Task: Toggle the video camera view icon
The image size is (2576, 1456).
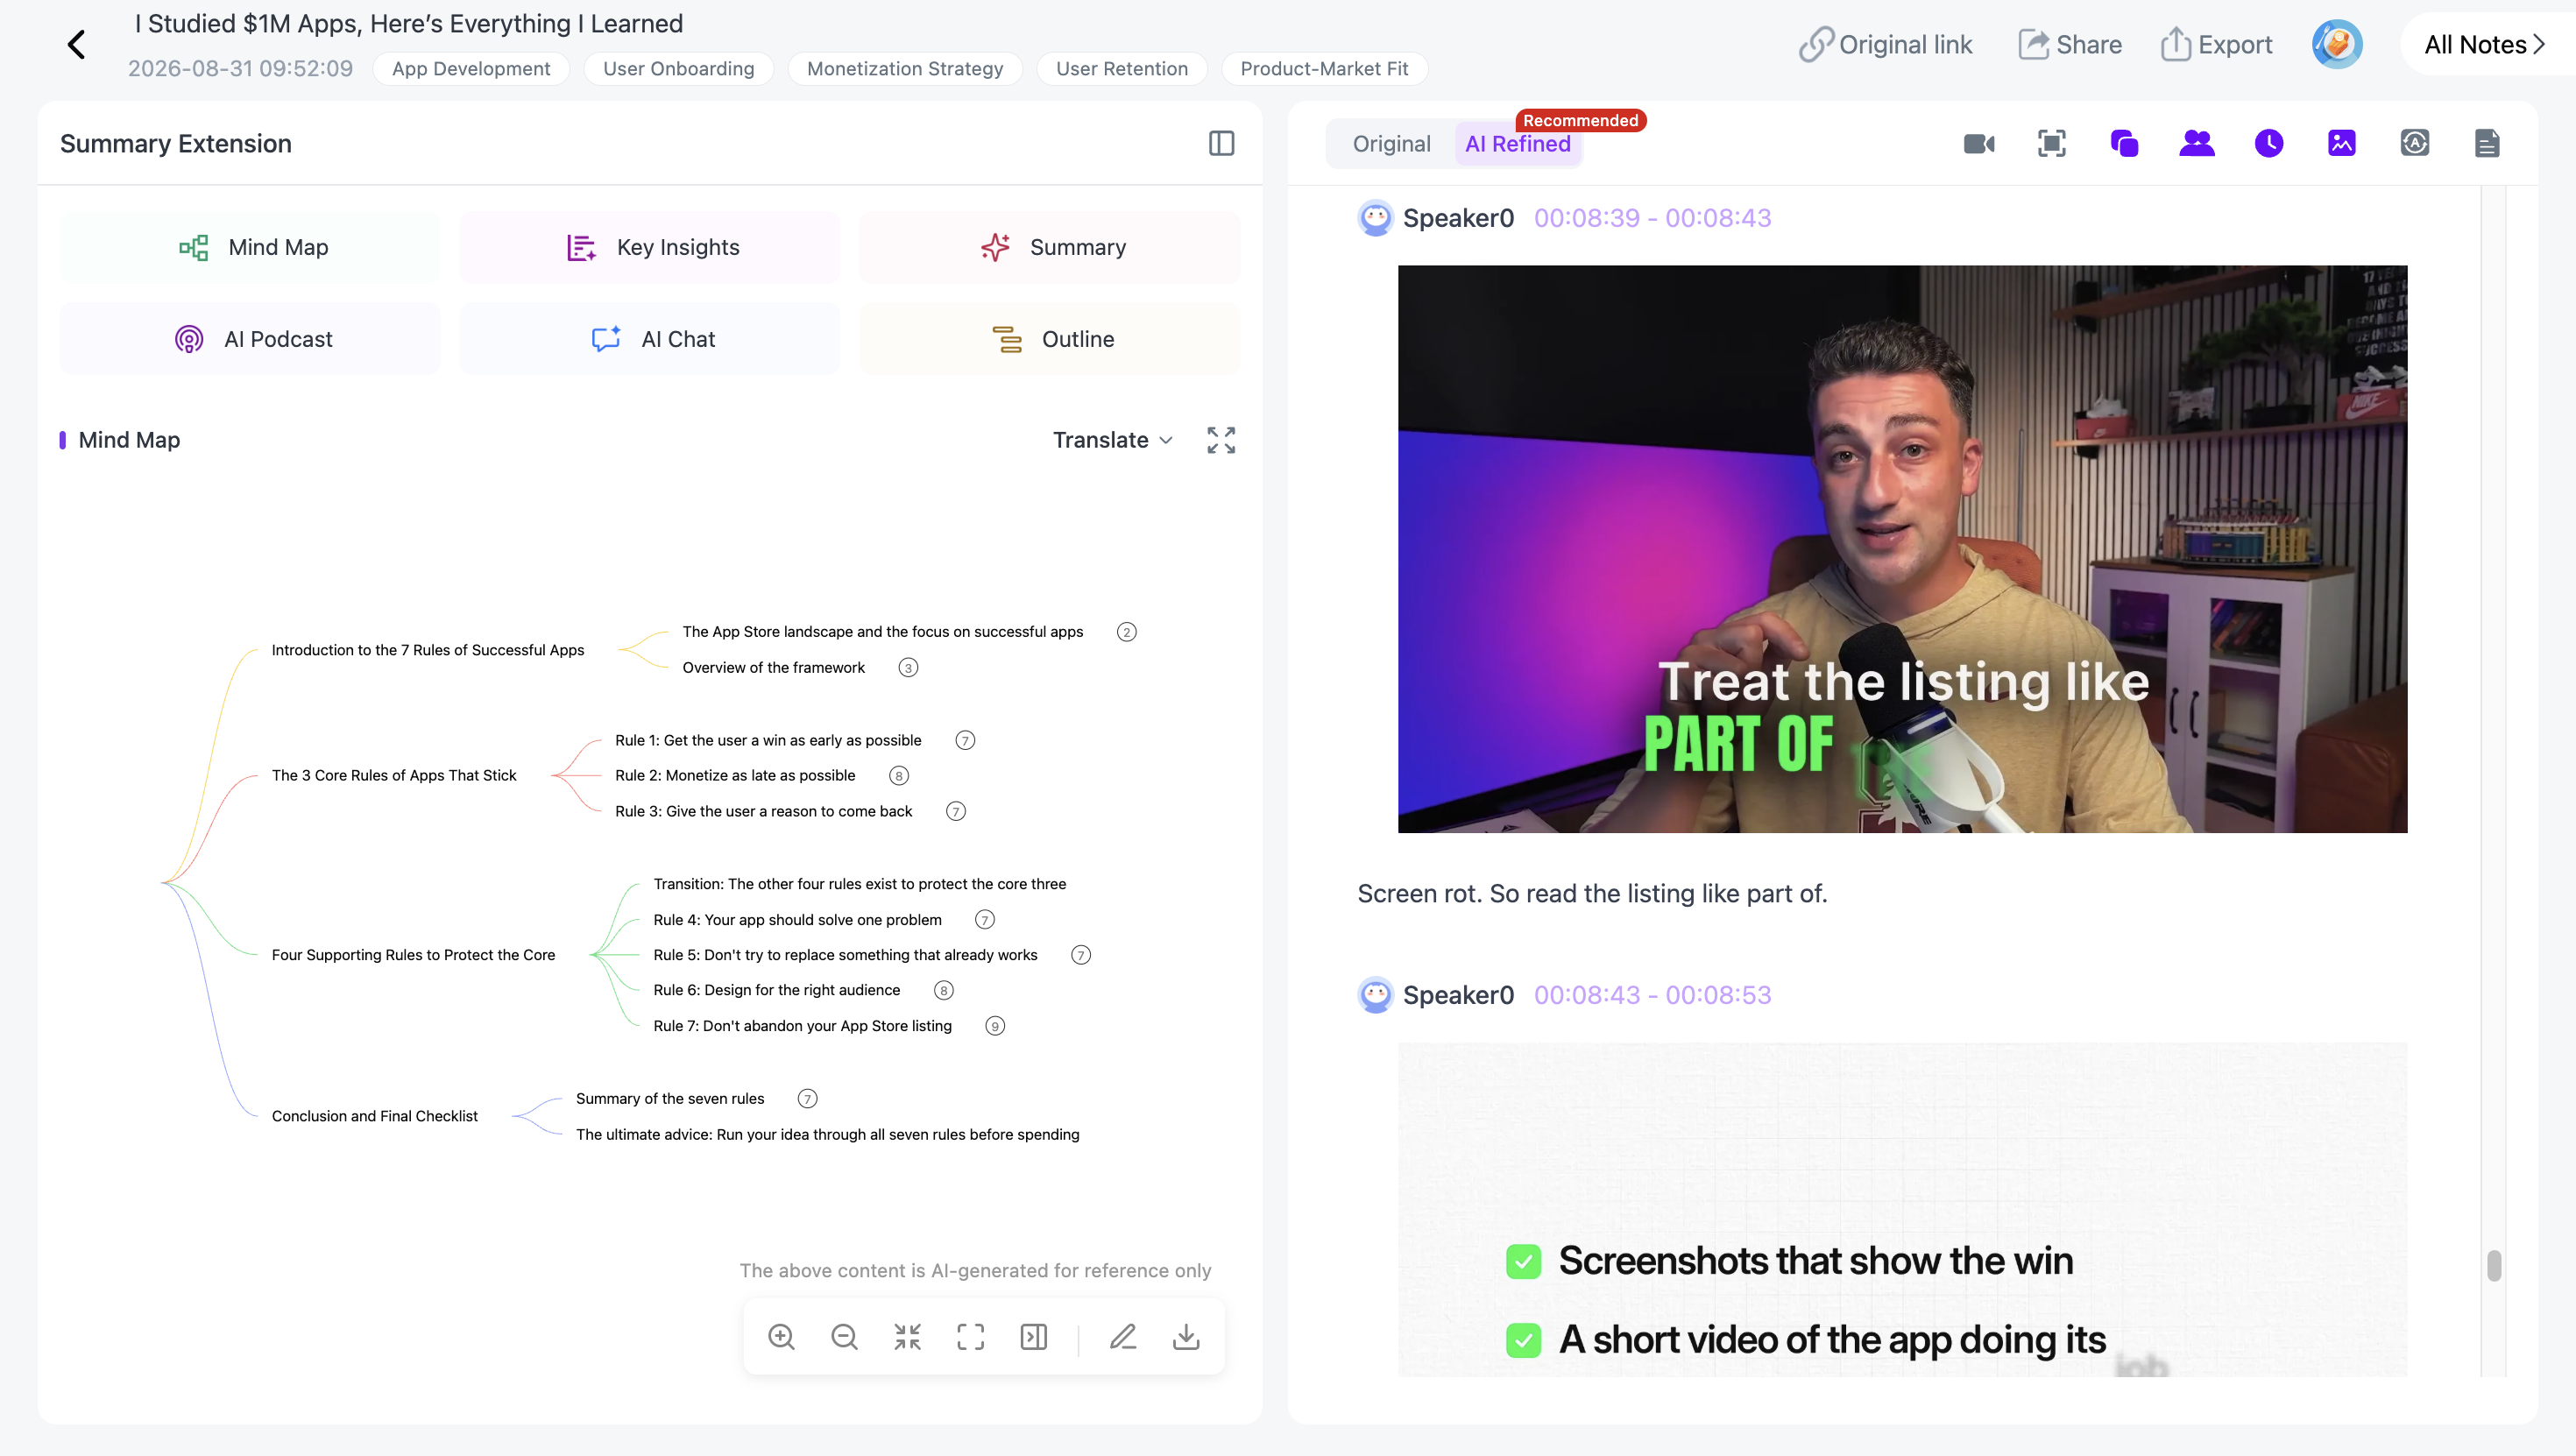Action: tap(1979, 144)
